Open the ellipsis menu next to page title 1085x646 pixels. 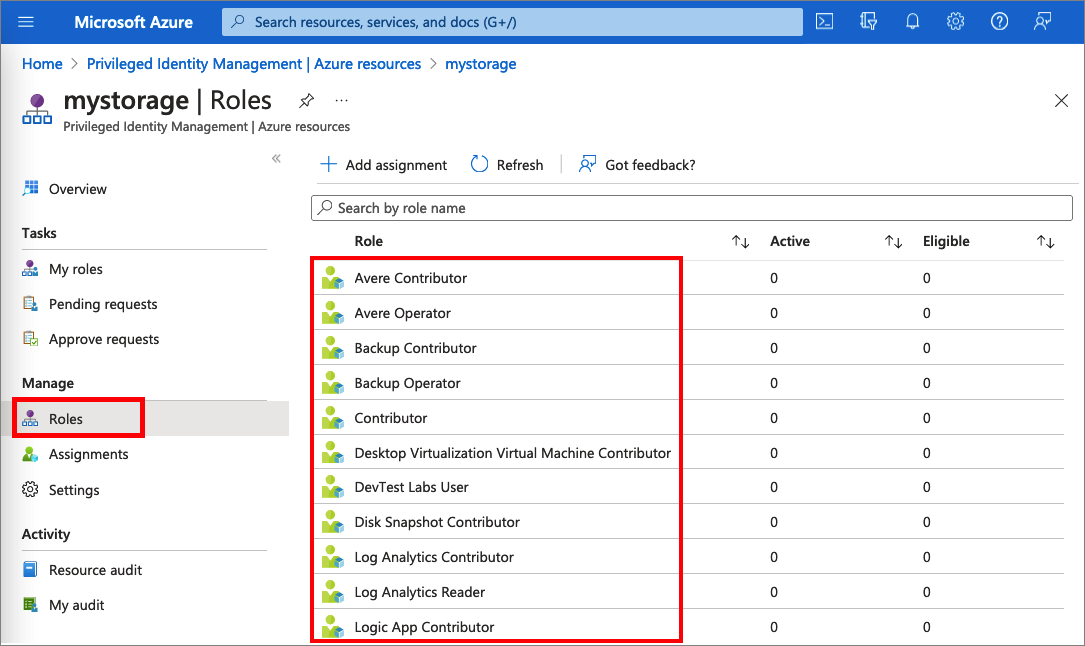tap(341, 100)
